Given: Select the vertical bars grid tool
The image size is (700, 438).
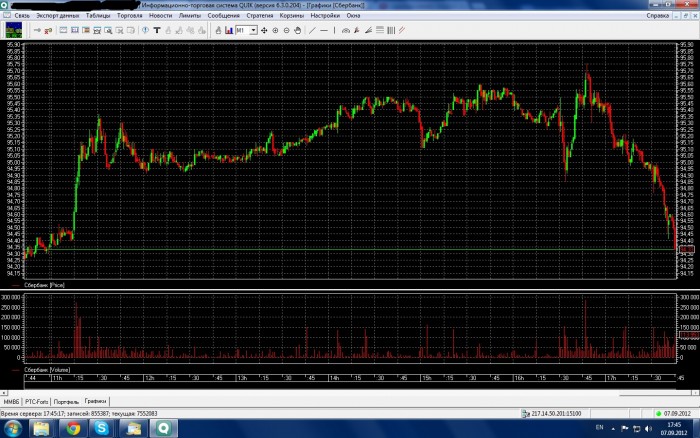Looking at the screenshot, I should [391, 30].
